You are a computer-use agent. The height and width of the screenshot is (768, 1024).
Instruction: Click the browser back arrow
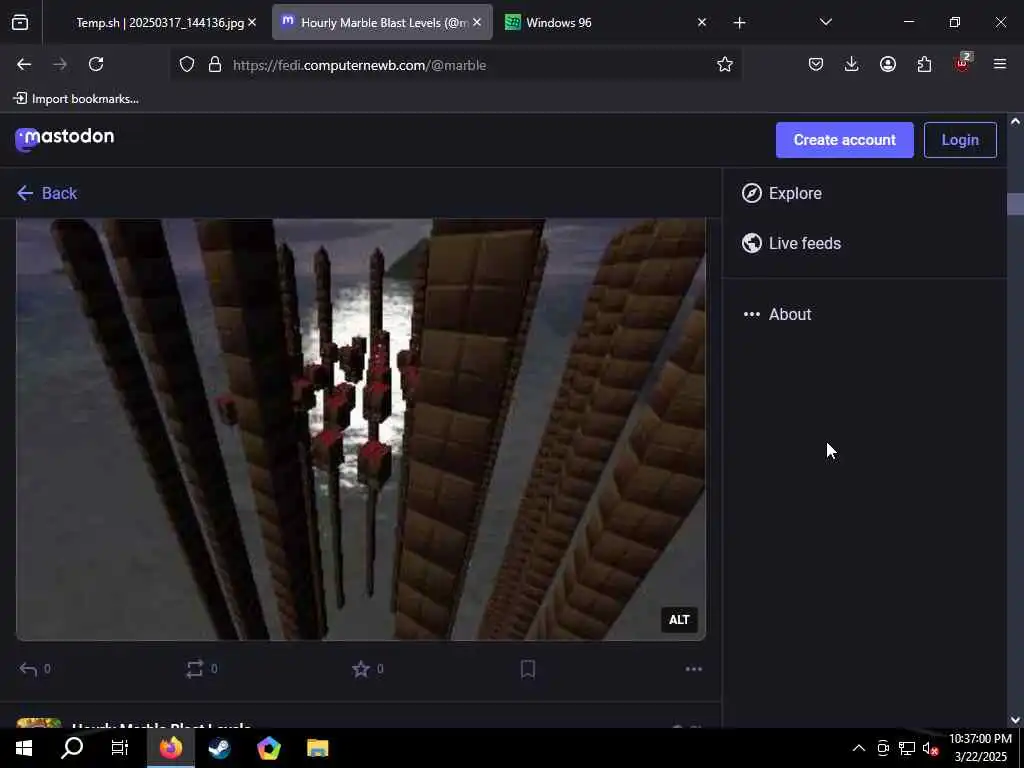24,64
